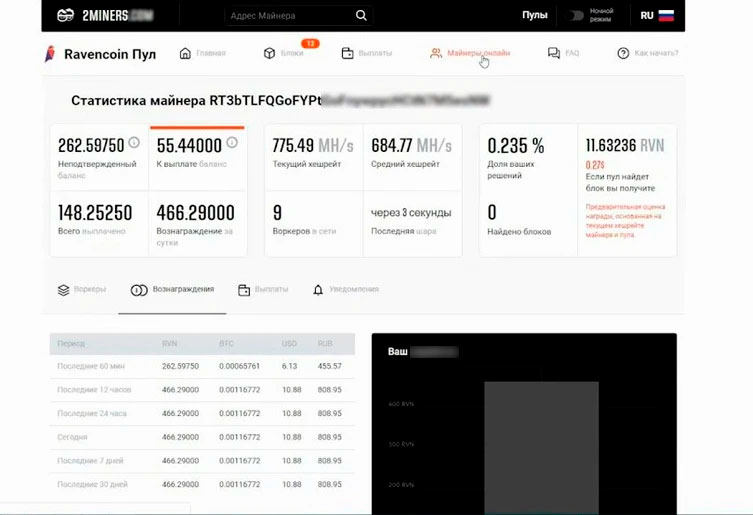Click the Блоки cube icon
Image resolution: width=753 pixels, height=515 pixels.
[269, 54]
